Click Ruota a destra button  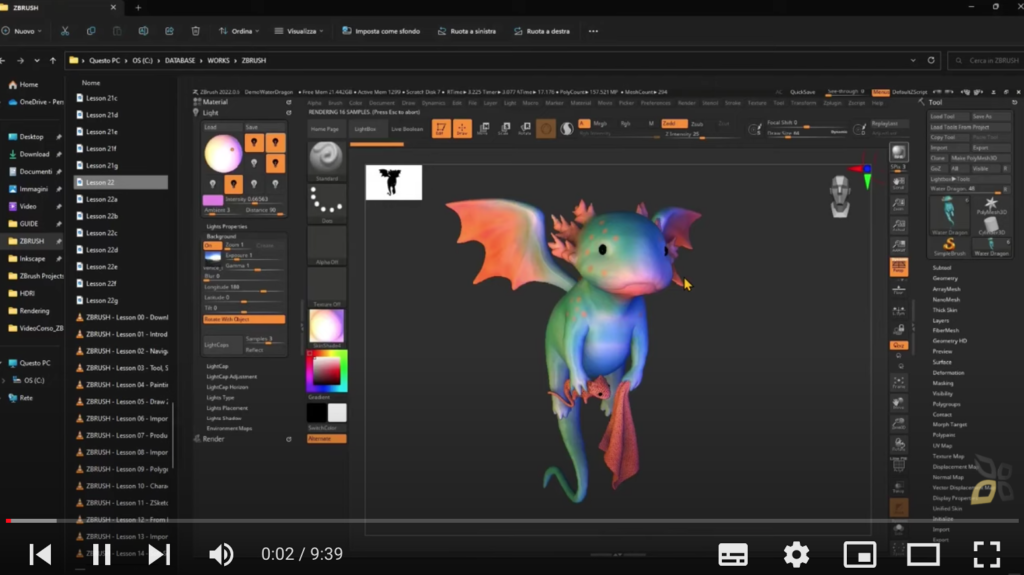[542, 31]
